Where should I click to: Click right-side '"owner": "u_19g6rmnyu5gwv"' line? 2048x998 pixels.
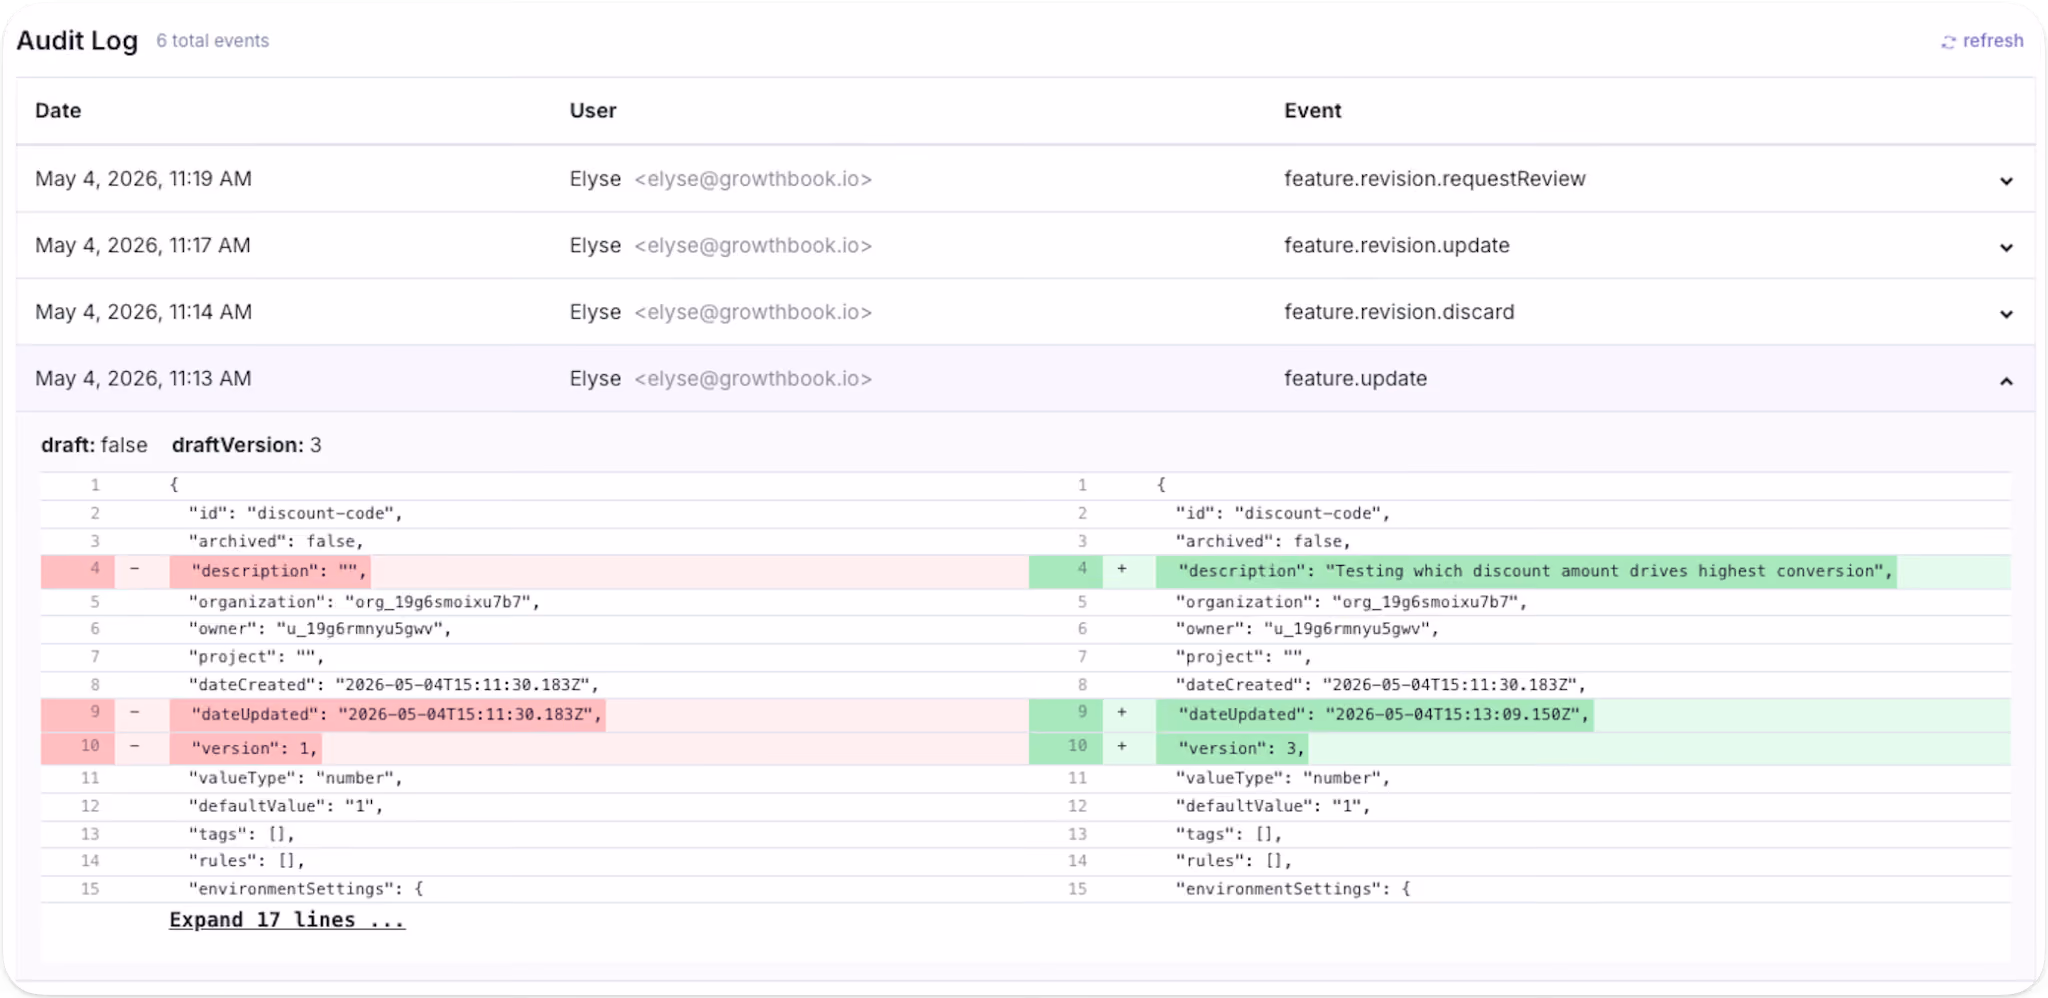[1307, 629]
